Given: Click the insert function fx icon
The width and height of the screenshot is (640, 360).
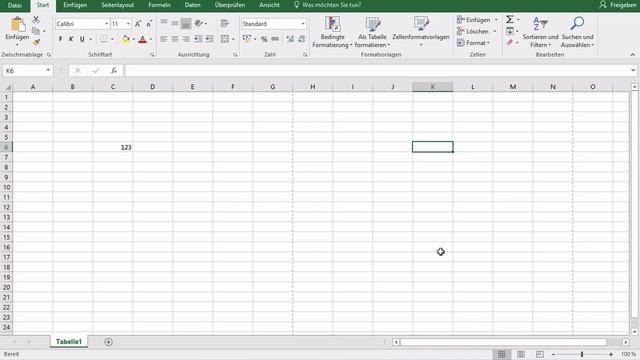Looking at the screenshot, I should [114, 71].
